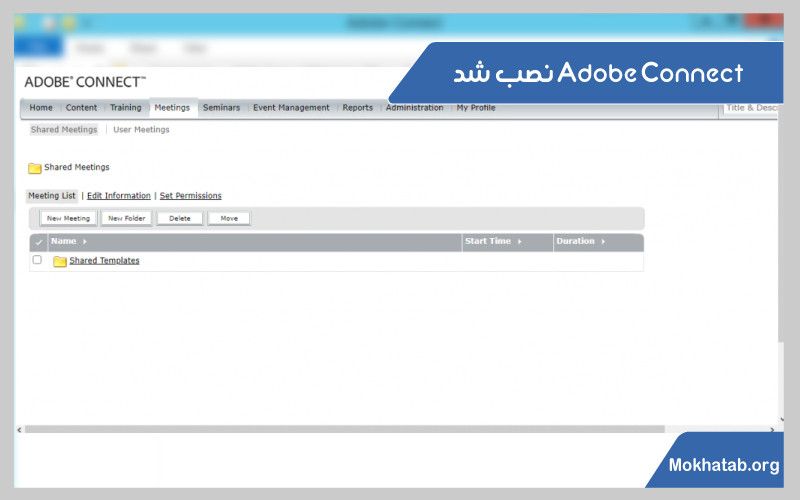Open the Reports tab
Image resolution: width=800 pixels, height=500 pixels.
coord(357,108)
